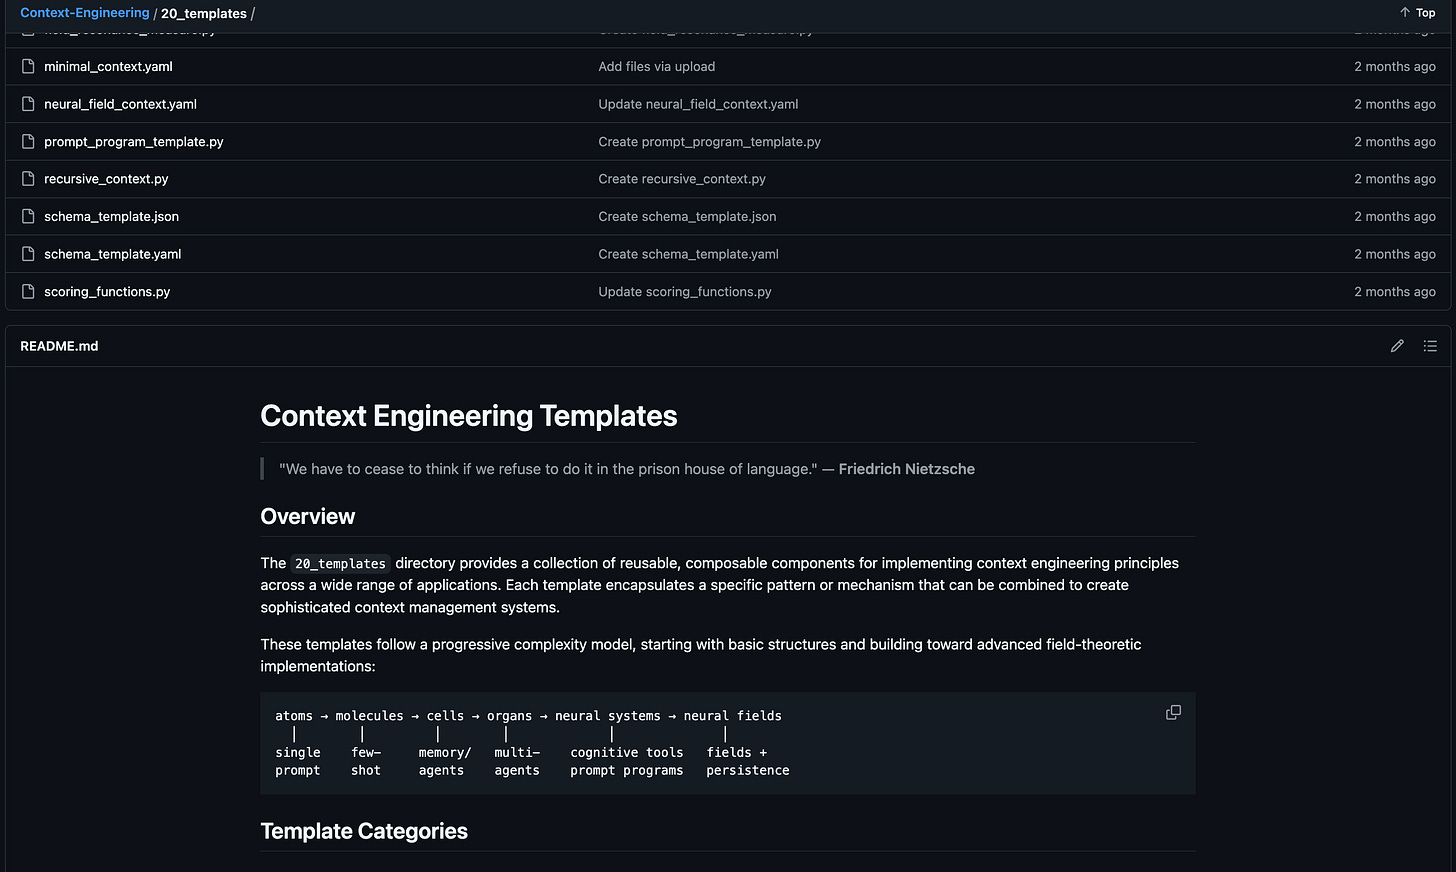Click the 'Template Categories' heading
The height and width of the screenshot is (872, 1456).
coord(364,831)
